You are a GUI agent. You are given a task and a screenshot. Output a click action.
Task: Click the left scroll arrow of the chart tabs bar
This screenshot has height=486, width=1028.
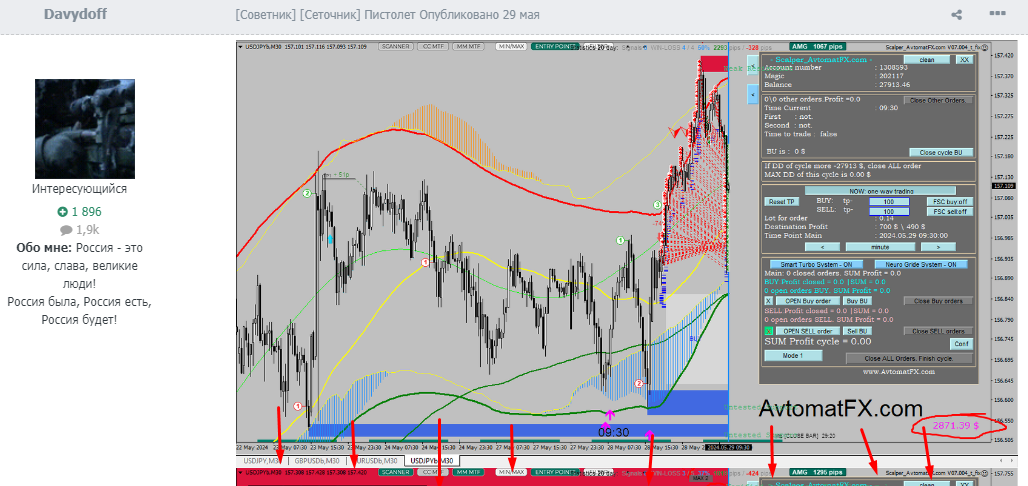(1001, 460)
